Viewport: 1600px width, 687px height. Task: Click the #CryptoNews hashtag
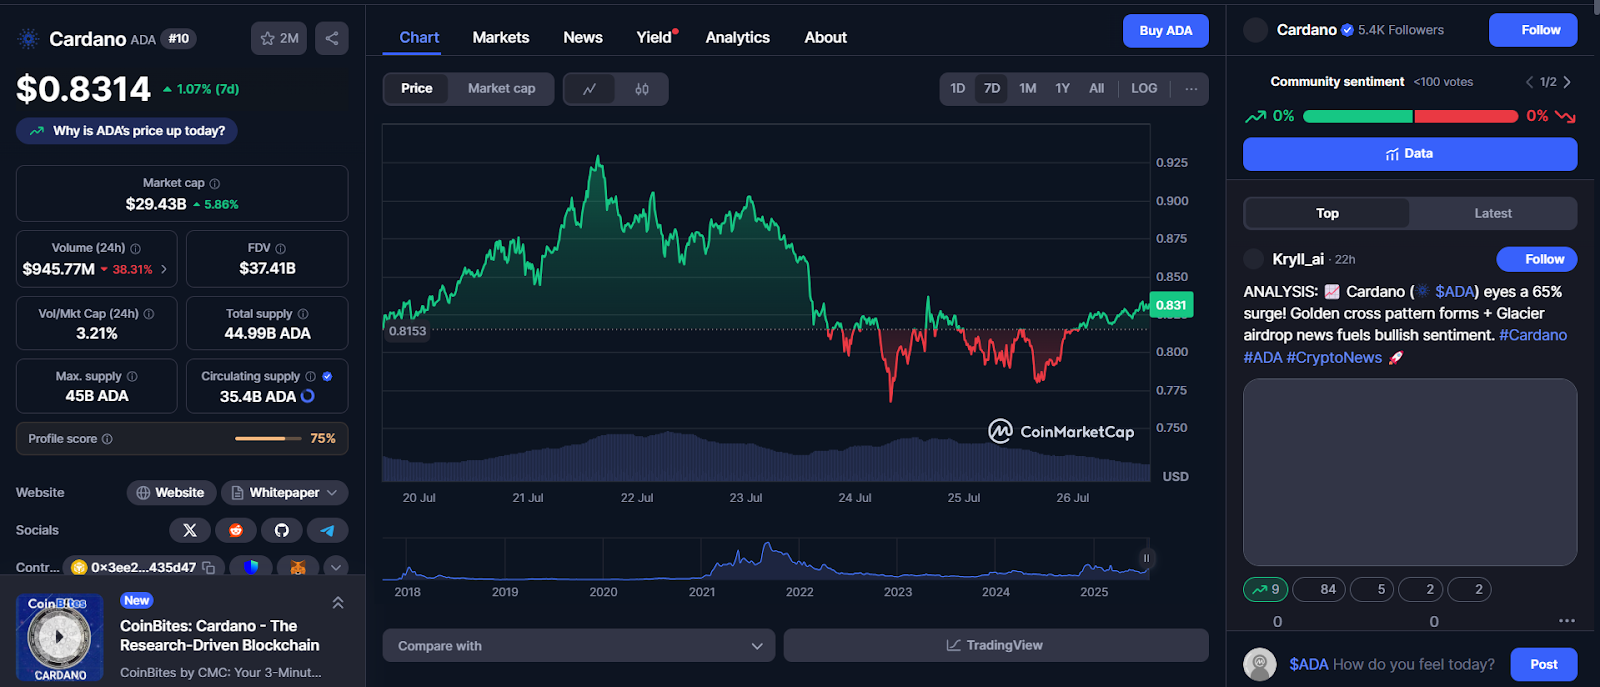1334,358
